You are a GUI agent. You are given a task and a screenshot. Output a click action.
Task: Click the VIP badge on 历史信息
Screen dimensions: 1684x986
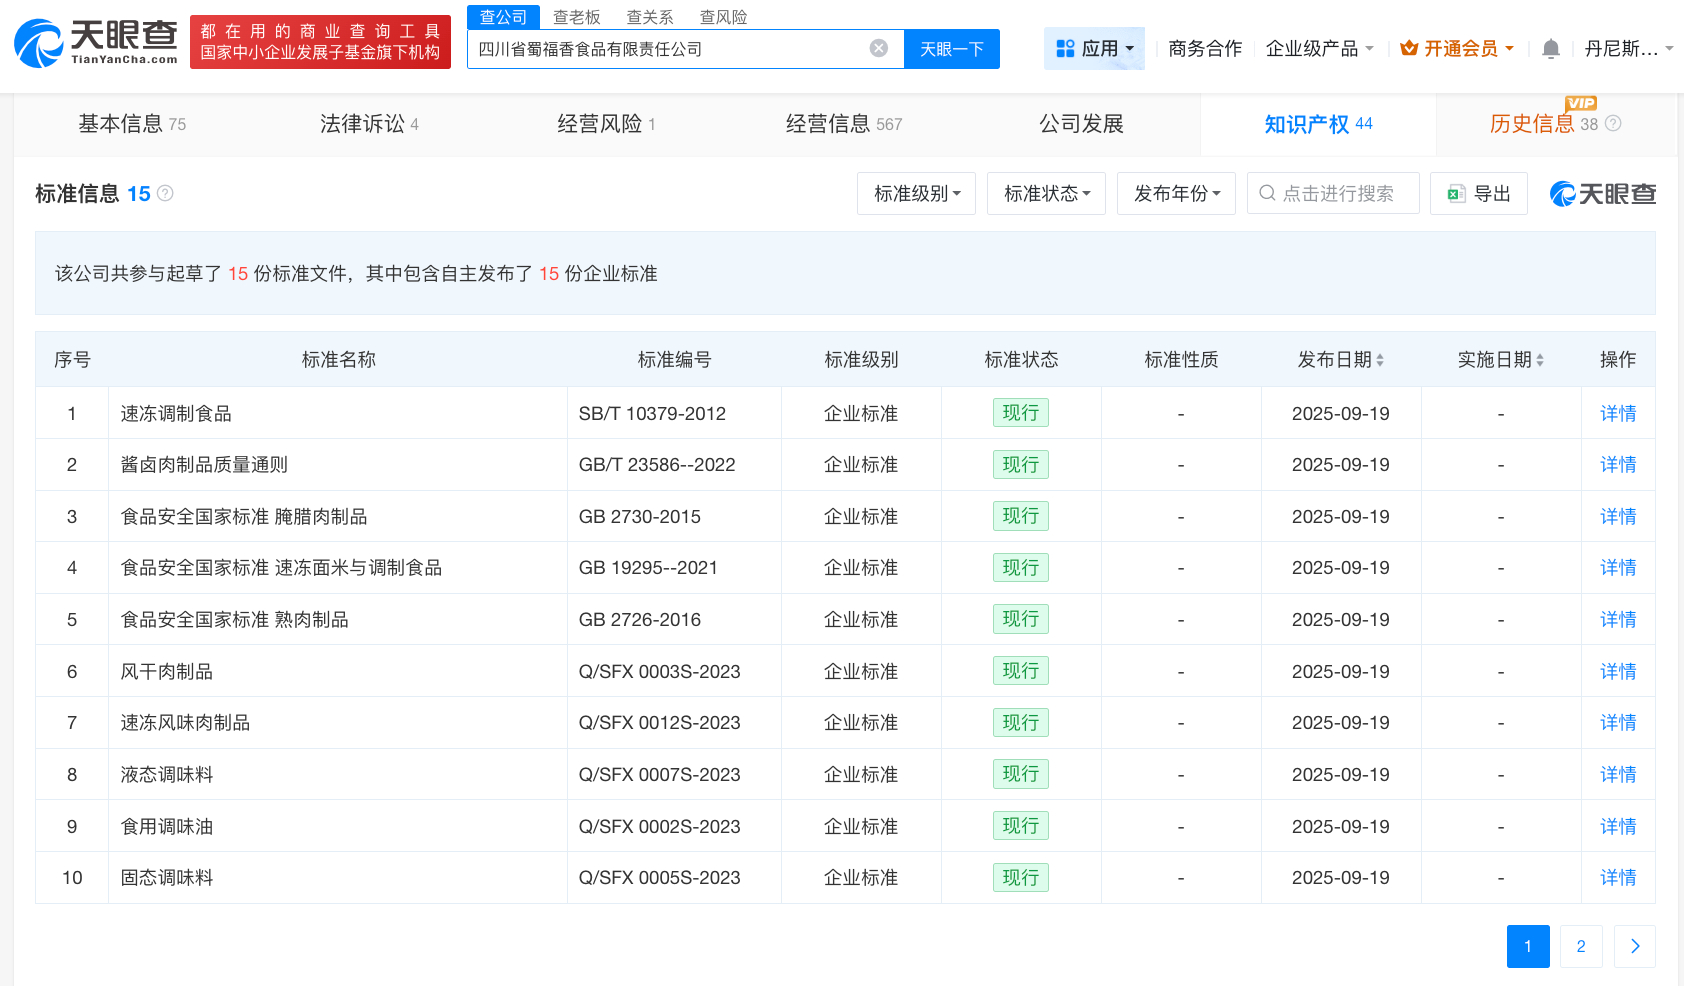coord(1581,103)
